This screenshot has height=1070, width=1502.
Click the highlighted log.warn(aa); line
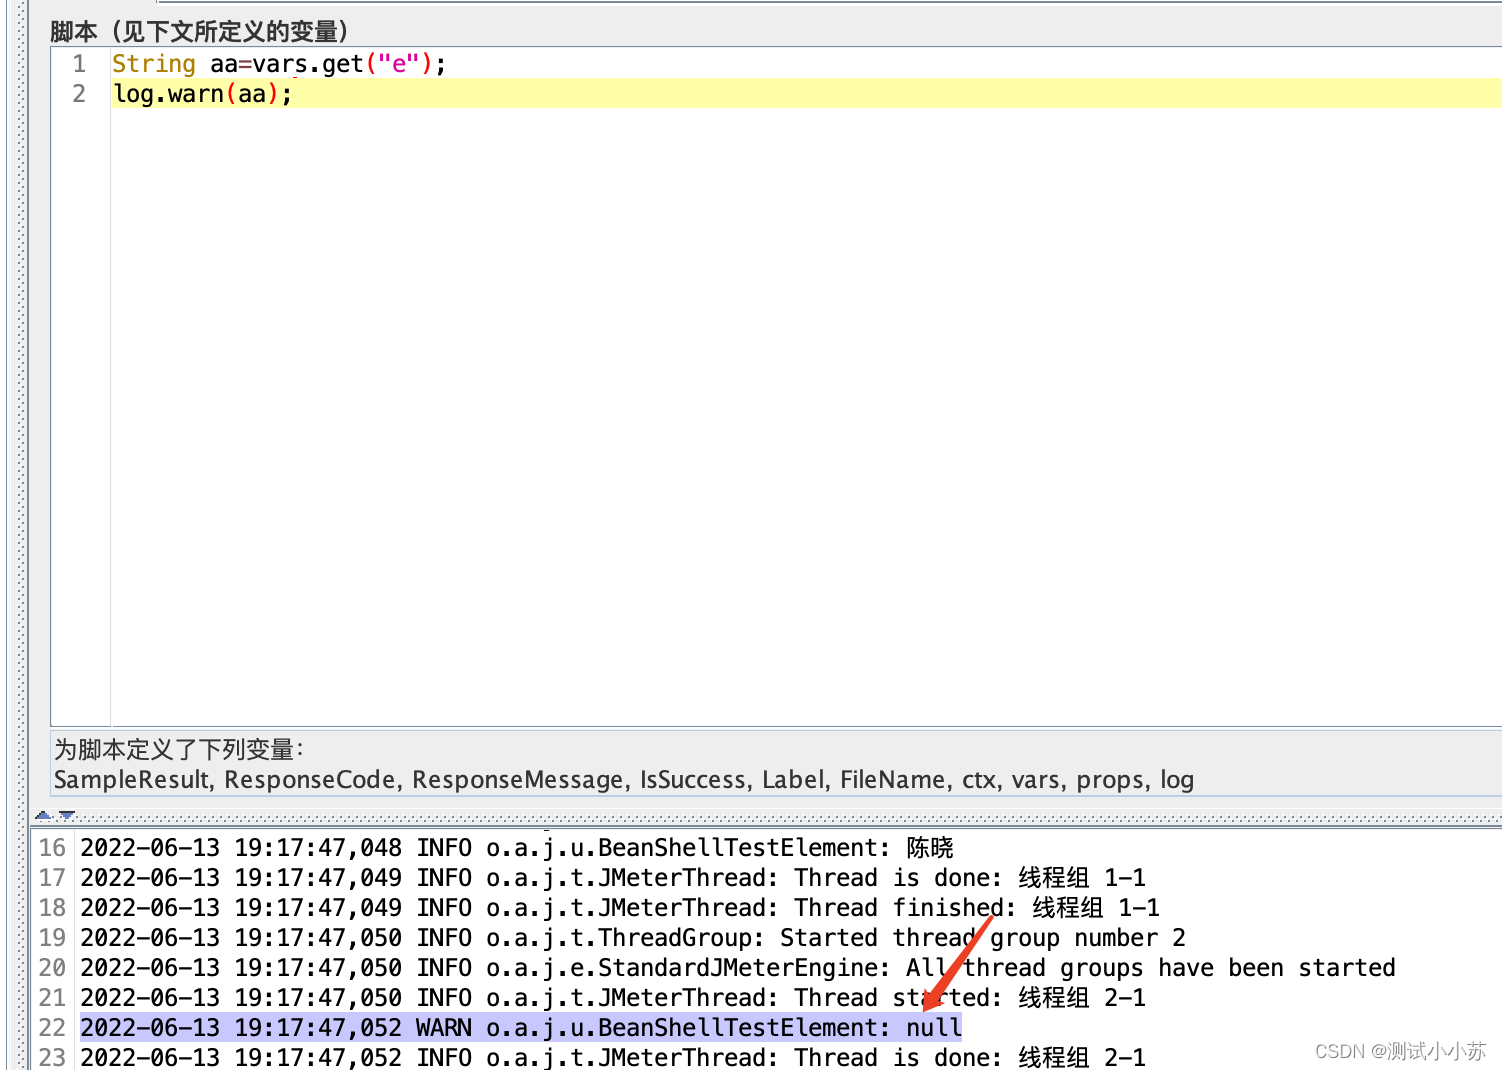coord(200,93)
